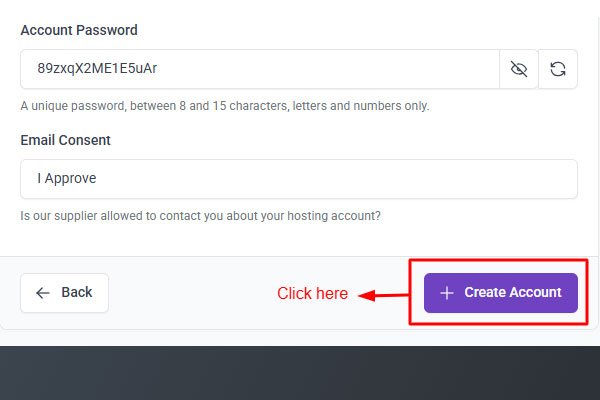
Task: Toggle password visibility with the crossed-eye icon
Action: [518, 69]
